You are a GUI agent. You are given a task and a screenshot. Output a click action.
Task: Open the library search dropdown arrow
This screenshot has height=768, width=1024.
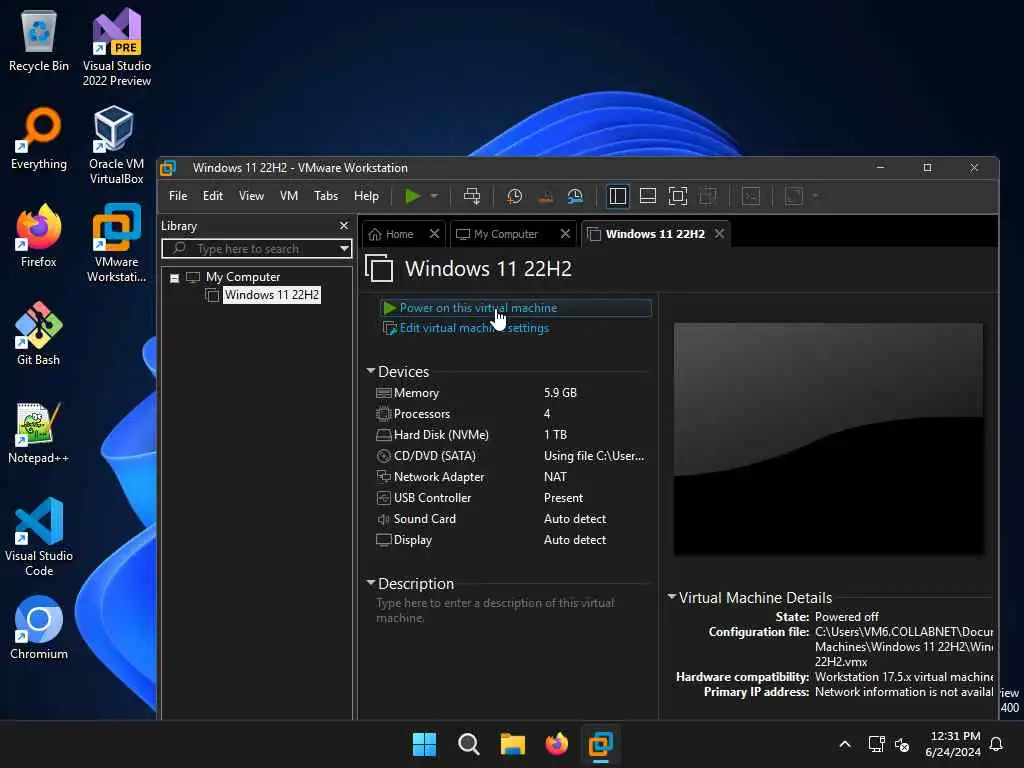[x=344, y=249]
